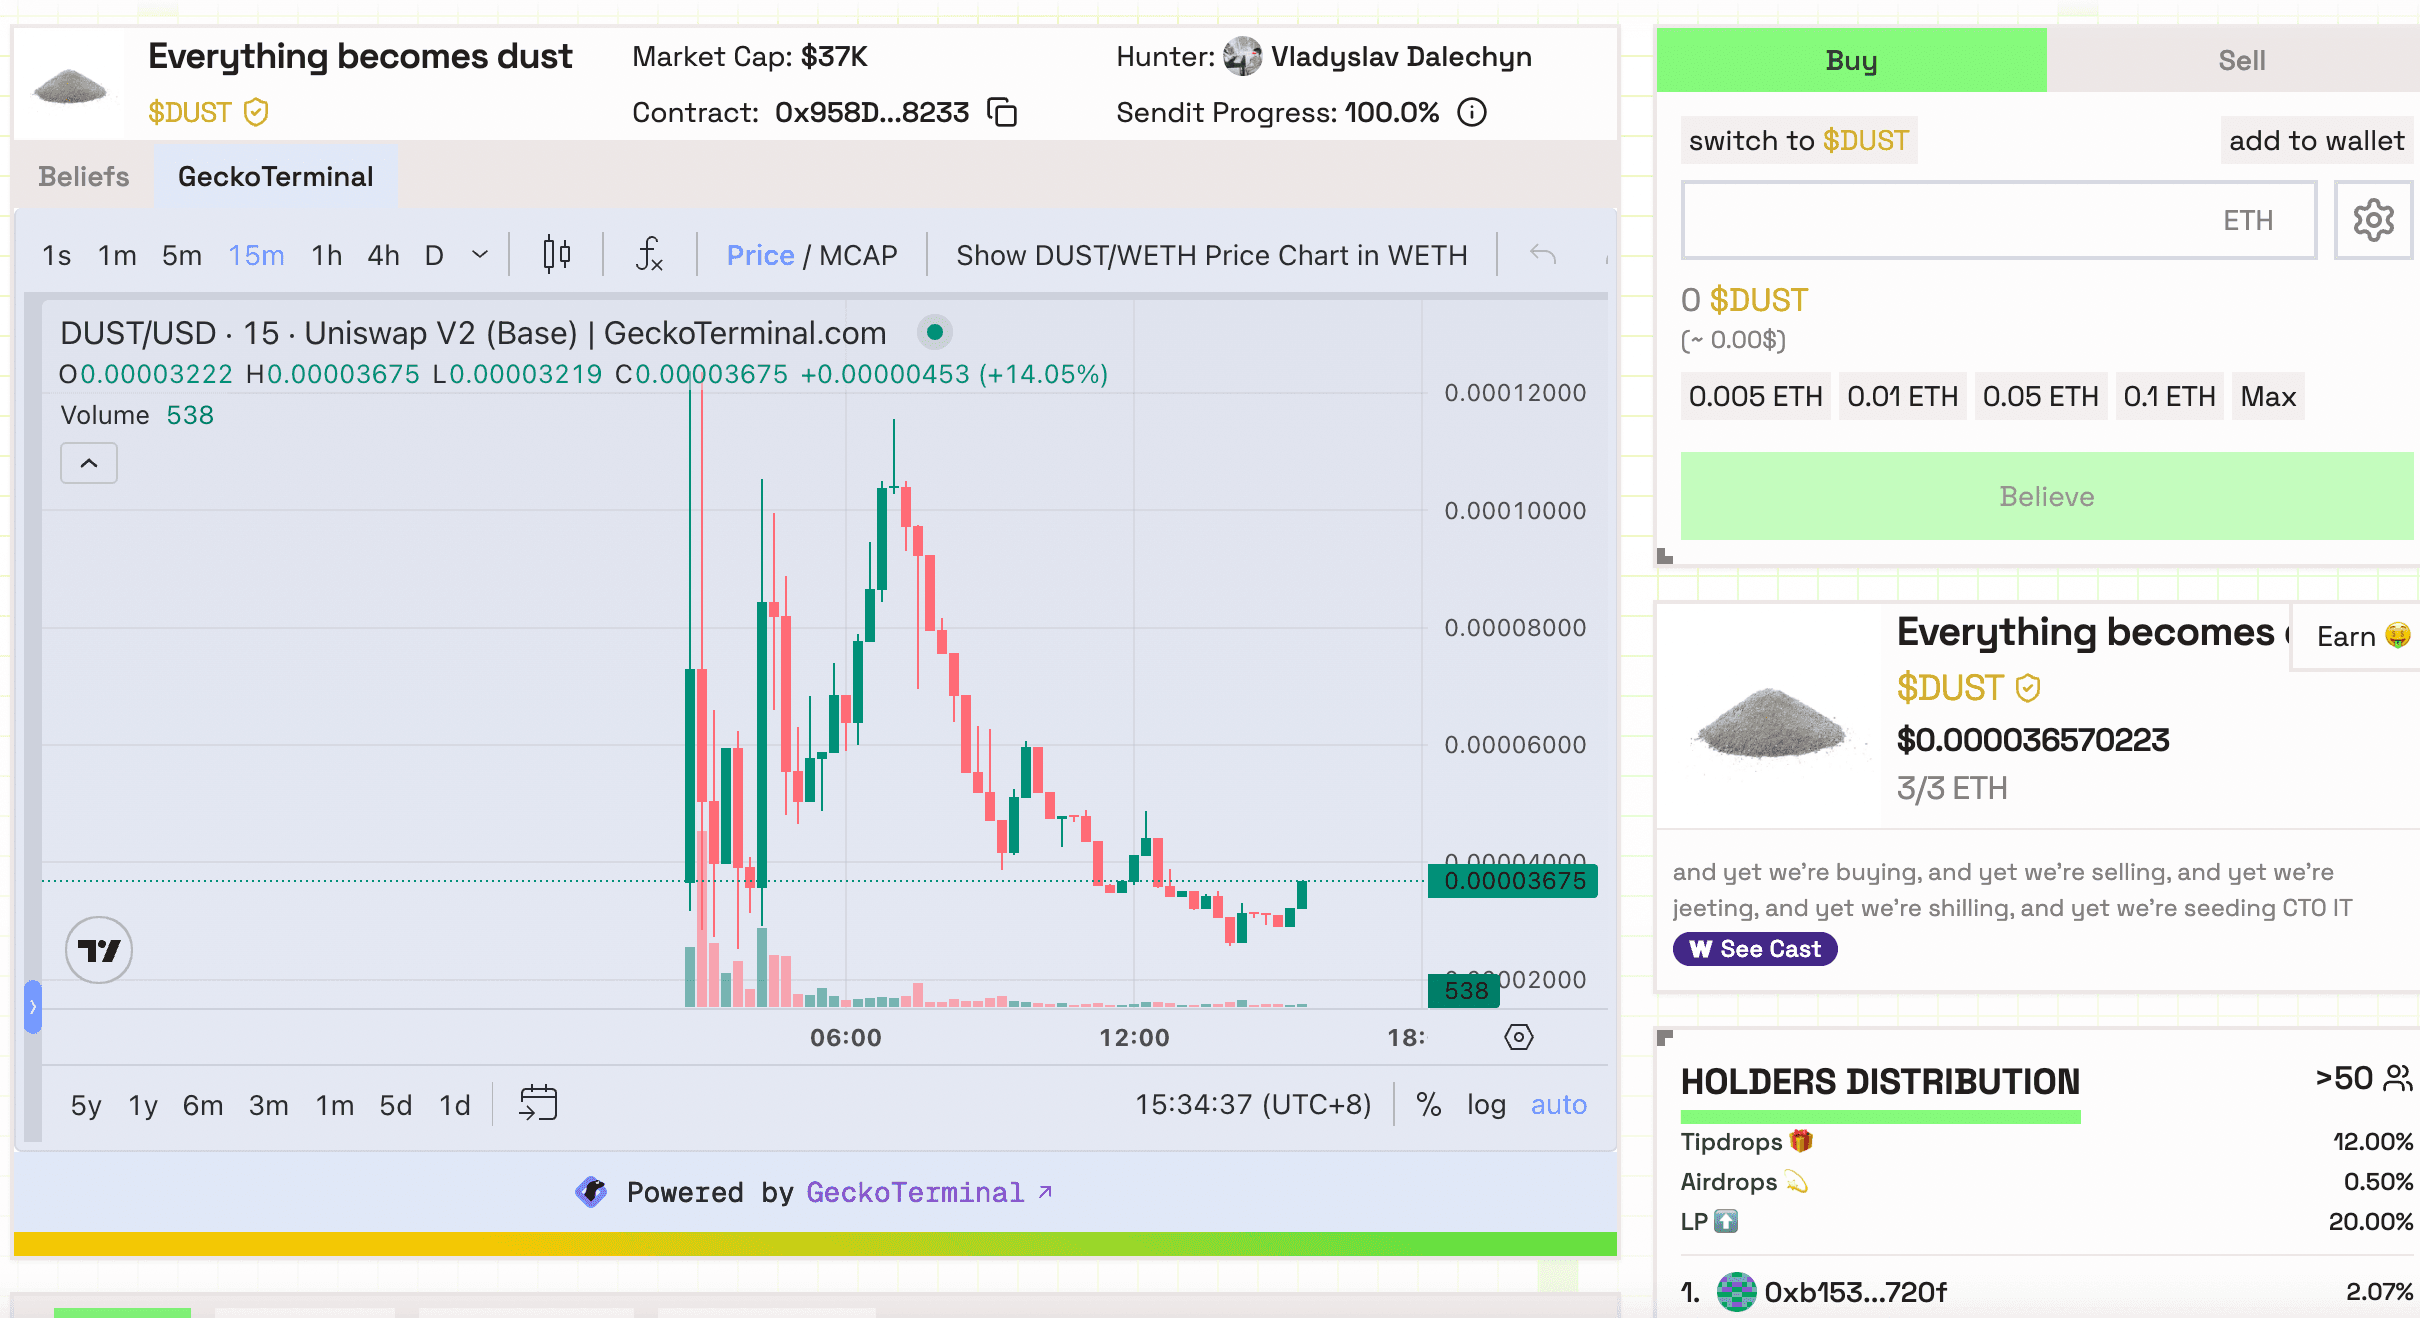Set chart range to 5d

click(396, 1104)
